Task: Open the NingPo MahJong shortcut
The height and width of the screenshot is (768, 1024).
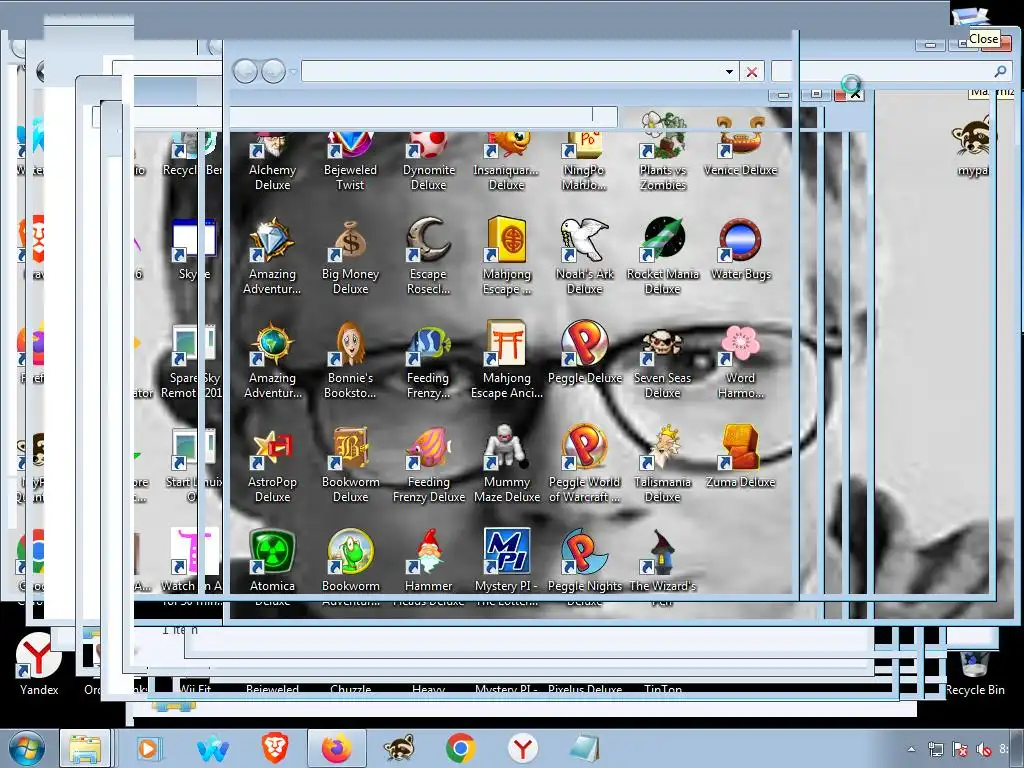Action: pyautogui.click(x=584, y=162)
